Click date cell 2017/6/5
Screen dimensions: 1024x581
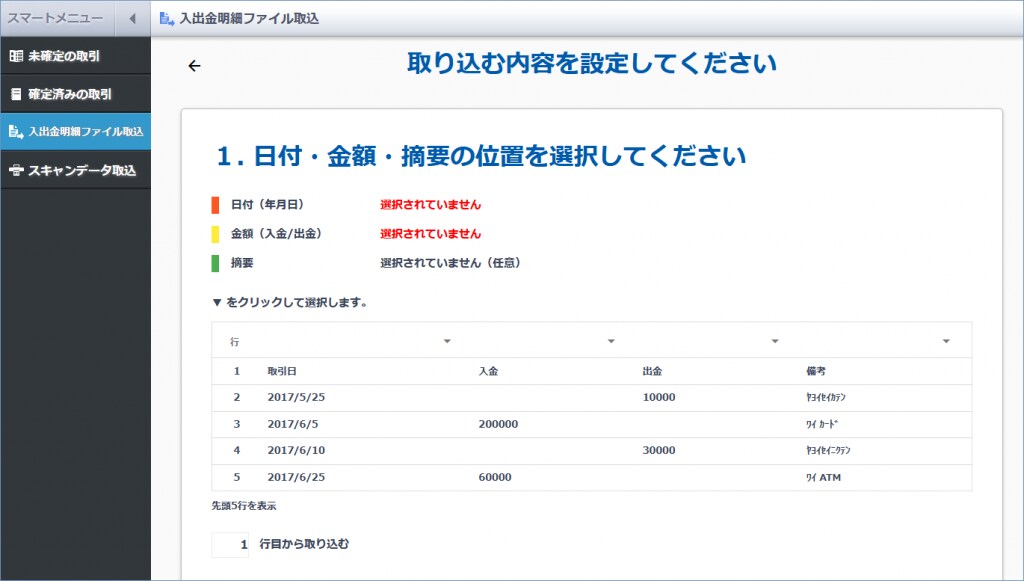[293, 424]
